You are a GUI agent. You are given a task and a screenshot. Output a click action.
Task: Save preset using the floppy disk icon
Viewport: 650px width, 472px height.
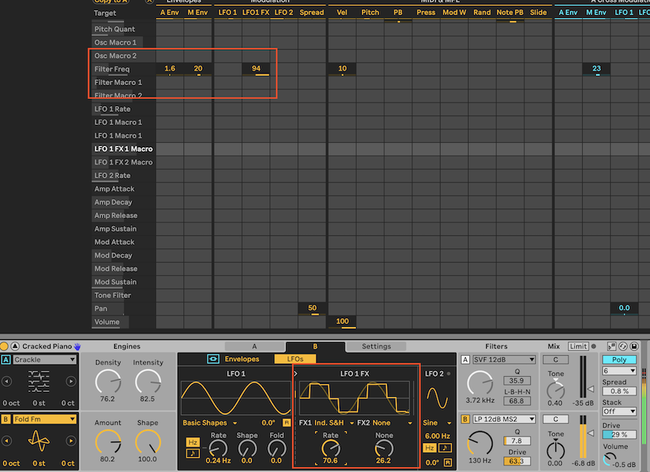pyautogui.click(x=634, y=346)
